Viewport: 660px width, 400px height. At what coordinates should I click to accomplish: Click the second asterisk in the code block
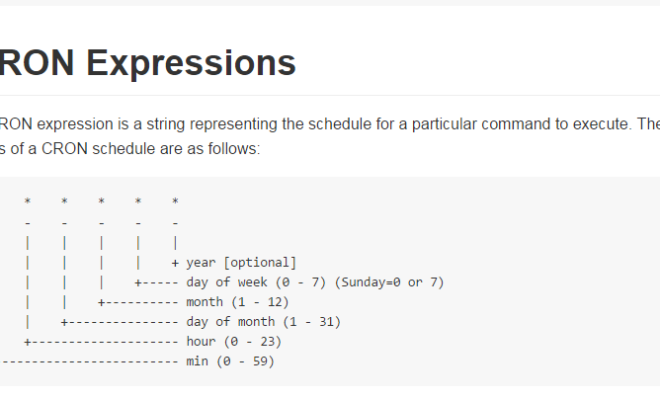(64, 201)
